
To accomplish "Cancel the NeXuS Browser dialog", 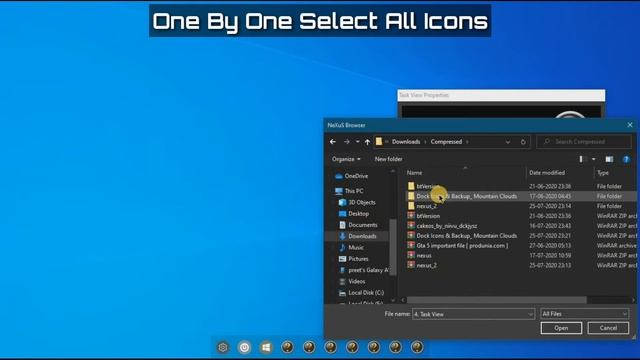I will tap(608, 328).
